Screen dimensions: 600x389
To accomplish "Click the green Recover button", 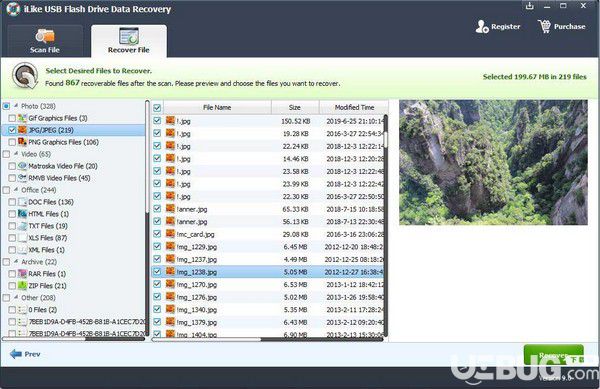I will (553, 355).
